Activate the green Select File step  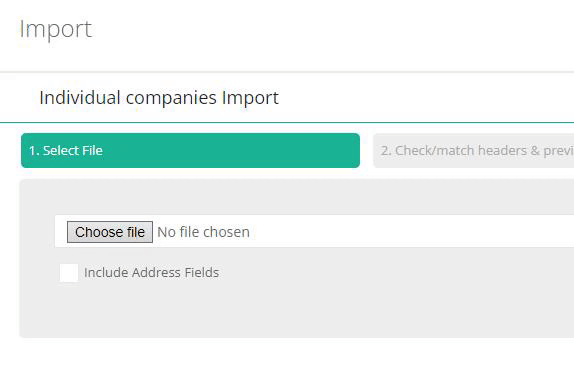(190, 151)
